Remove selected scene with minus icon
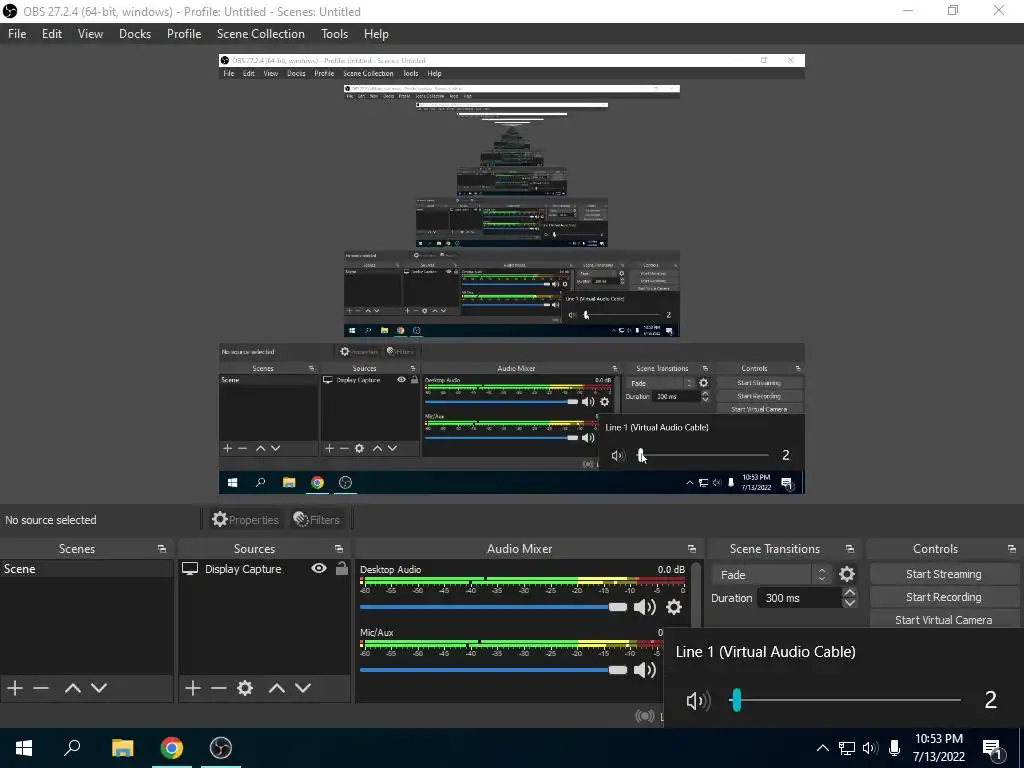Viewport: 1024px width, 768px height. click(40, 688)
